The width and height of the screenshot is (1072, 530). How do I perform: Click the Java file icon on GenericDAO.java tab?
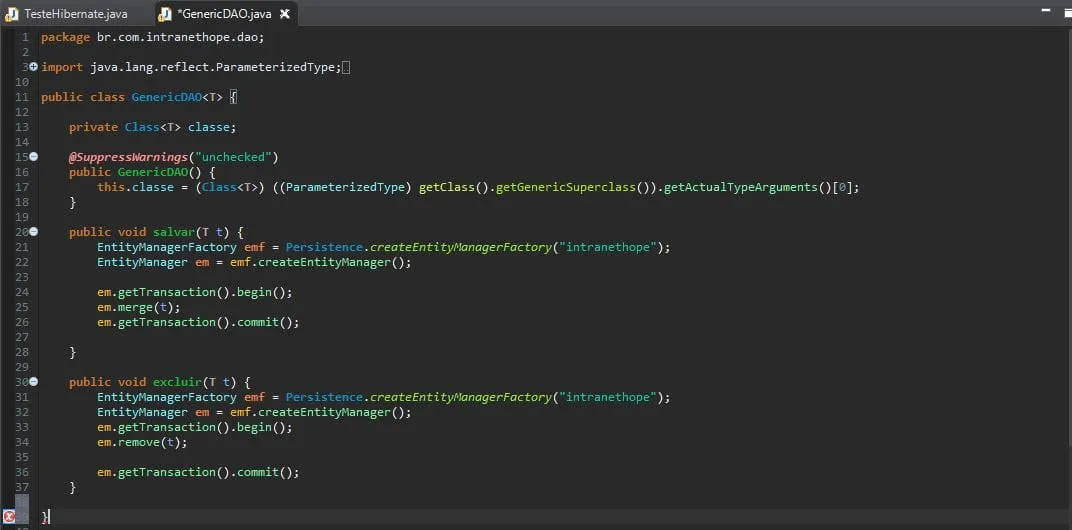(164, 14)
